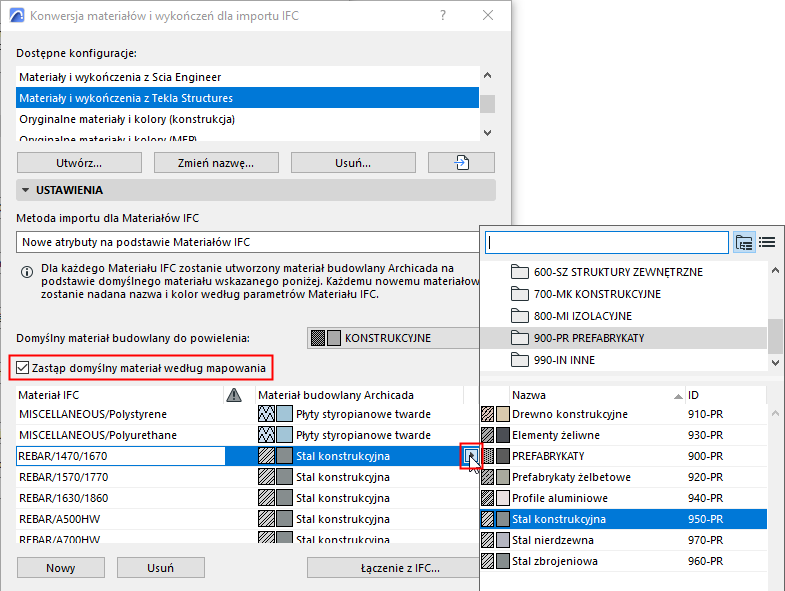785x591 pixels.
Task: Choose Stal nierdzewna from the material list
Action: [624, 540]
